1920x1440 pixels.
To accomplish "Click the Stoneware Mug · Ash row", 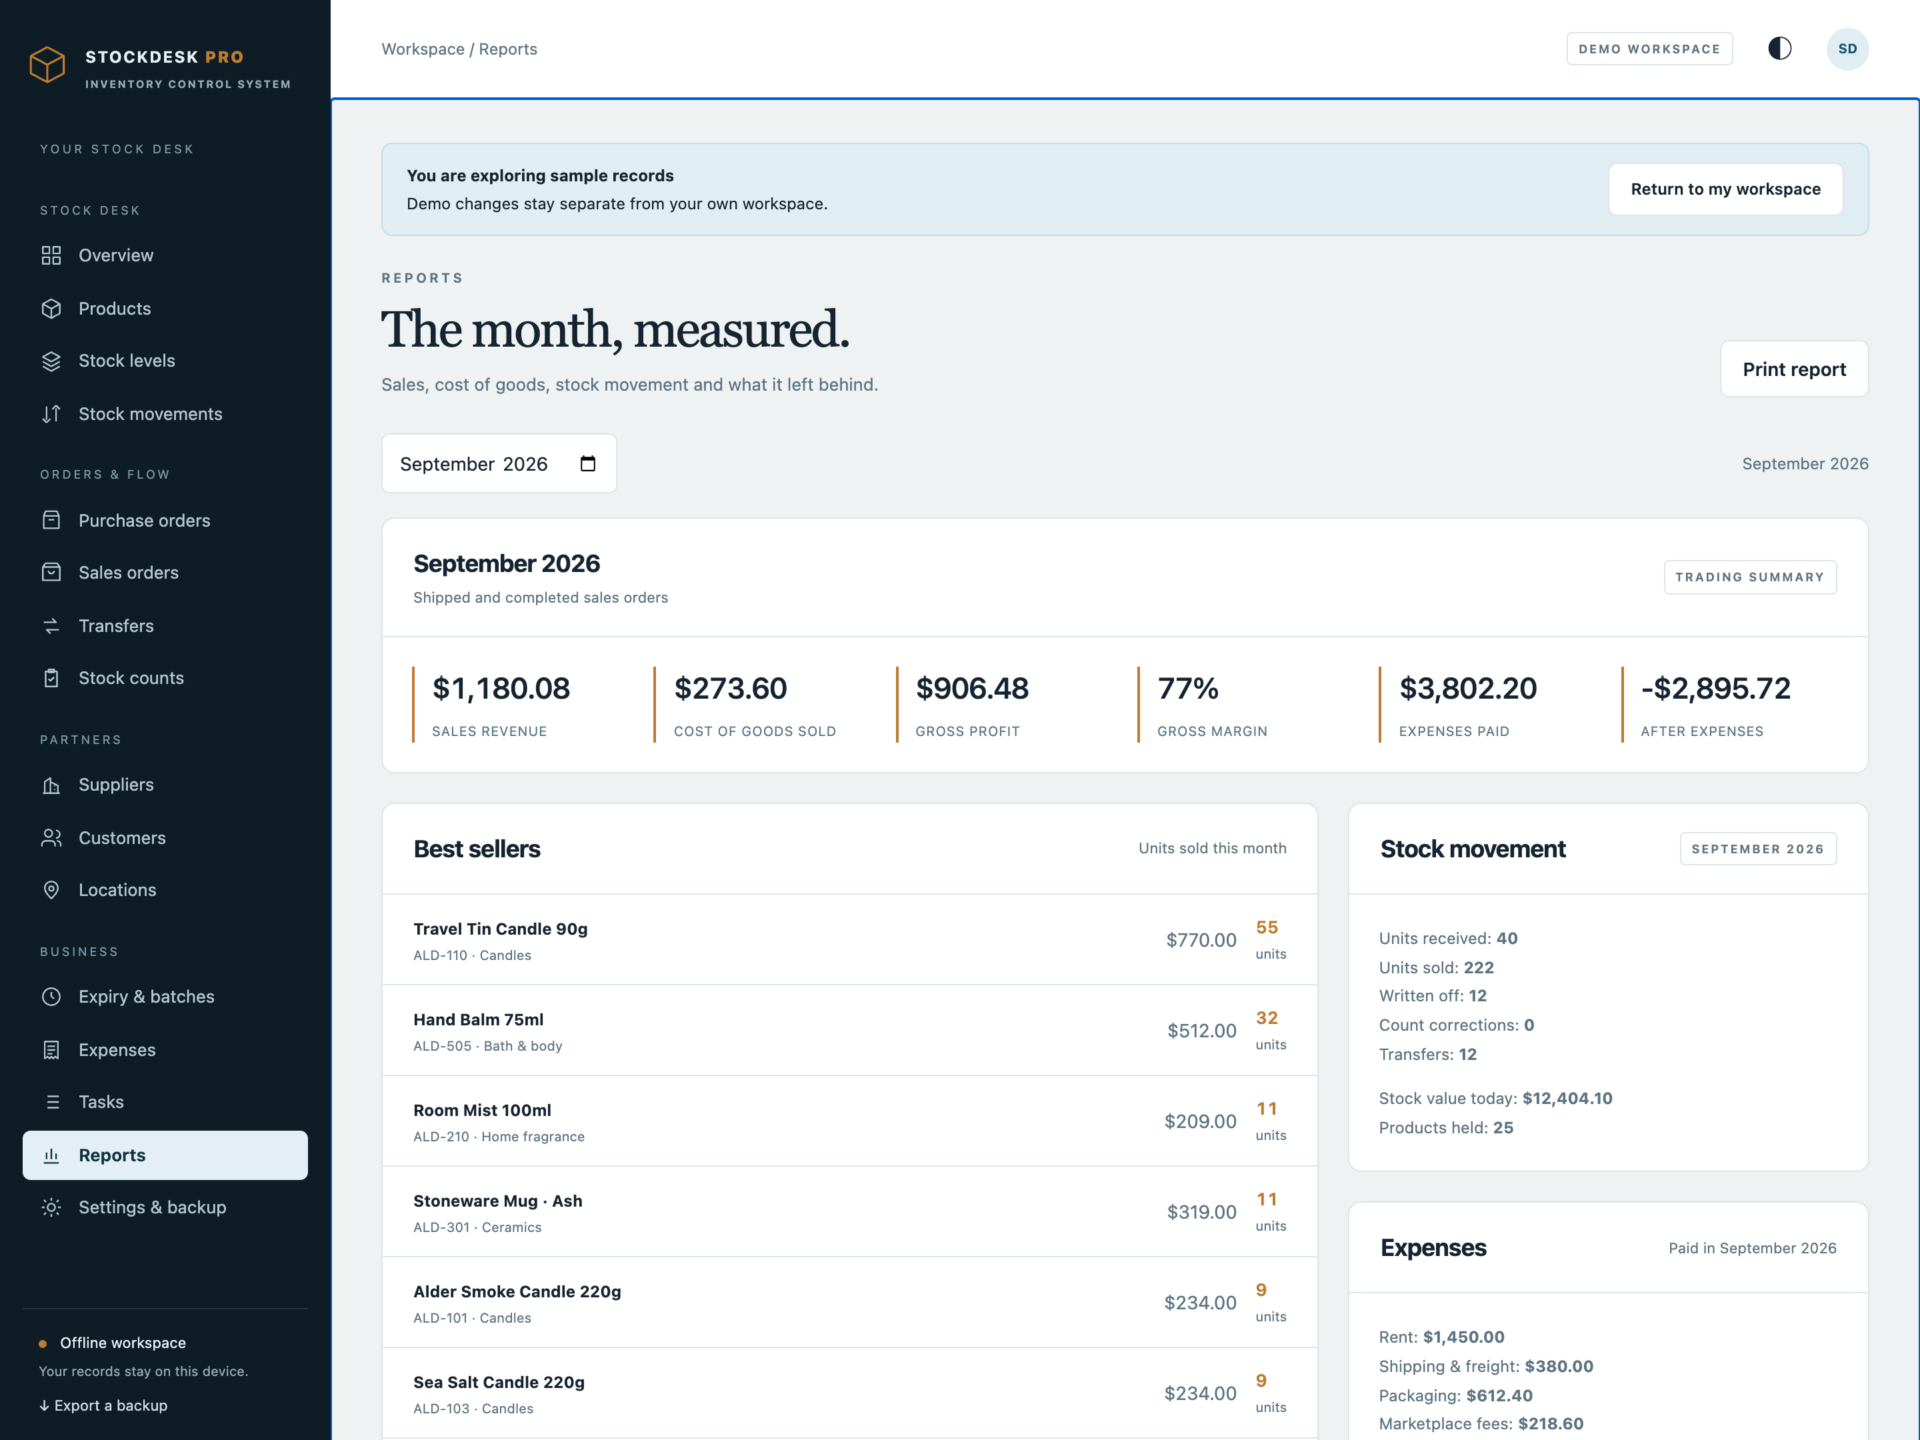I will pyautogui.click(x=850, y=1212).
